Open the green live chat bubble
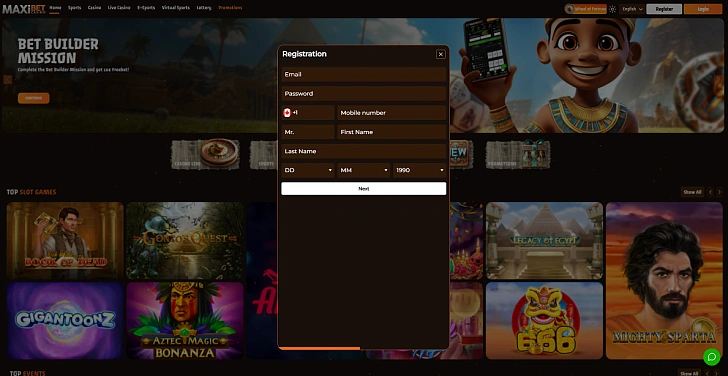 tap(711, 357)
